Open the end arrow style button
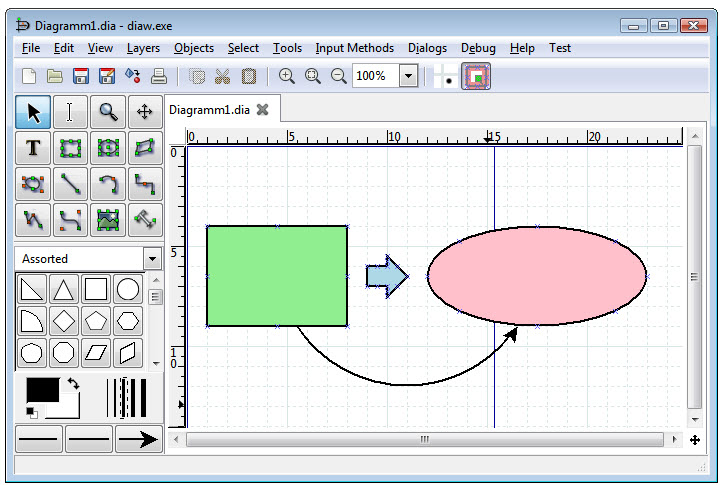Viewport: 727px width, 485px height. point(139,439)
